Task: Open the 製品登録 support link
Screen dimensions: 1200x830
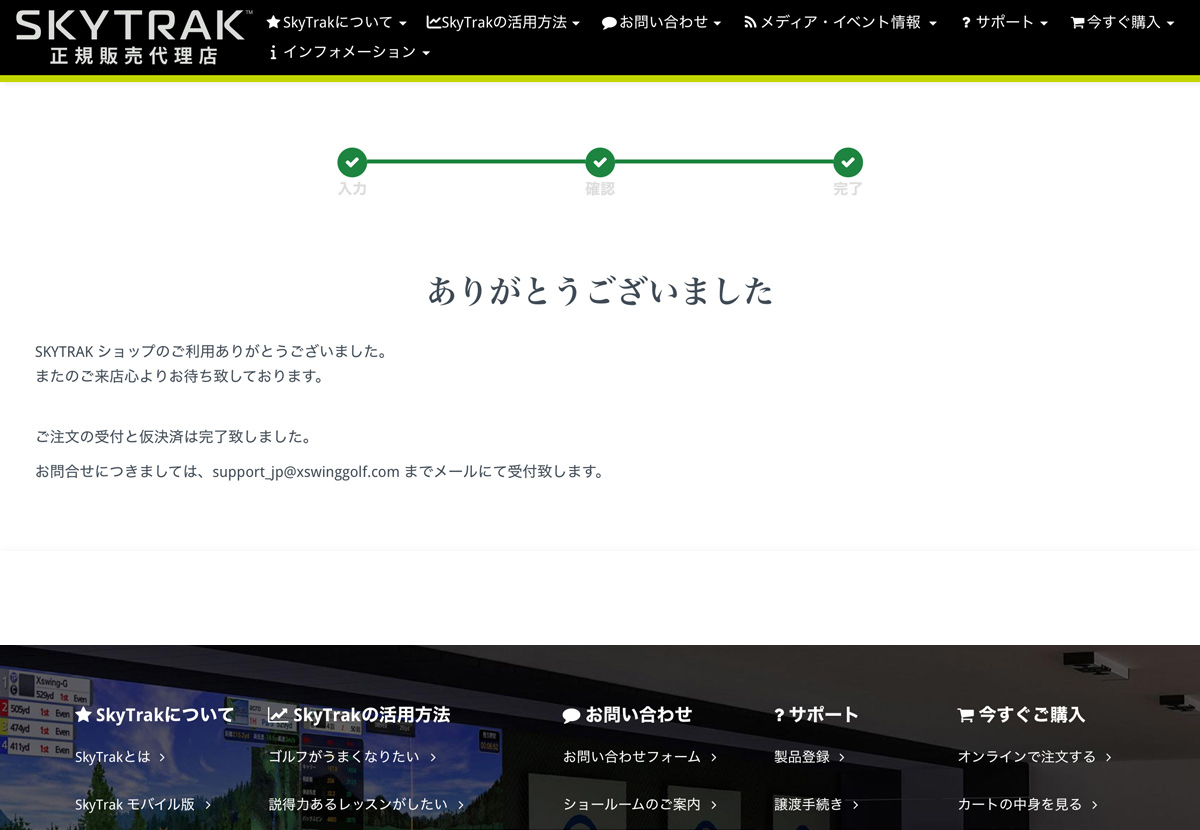Action: 809,757
